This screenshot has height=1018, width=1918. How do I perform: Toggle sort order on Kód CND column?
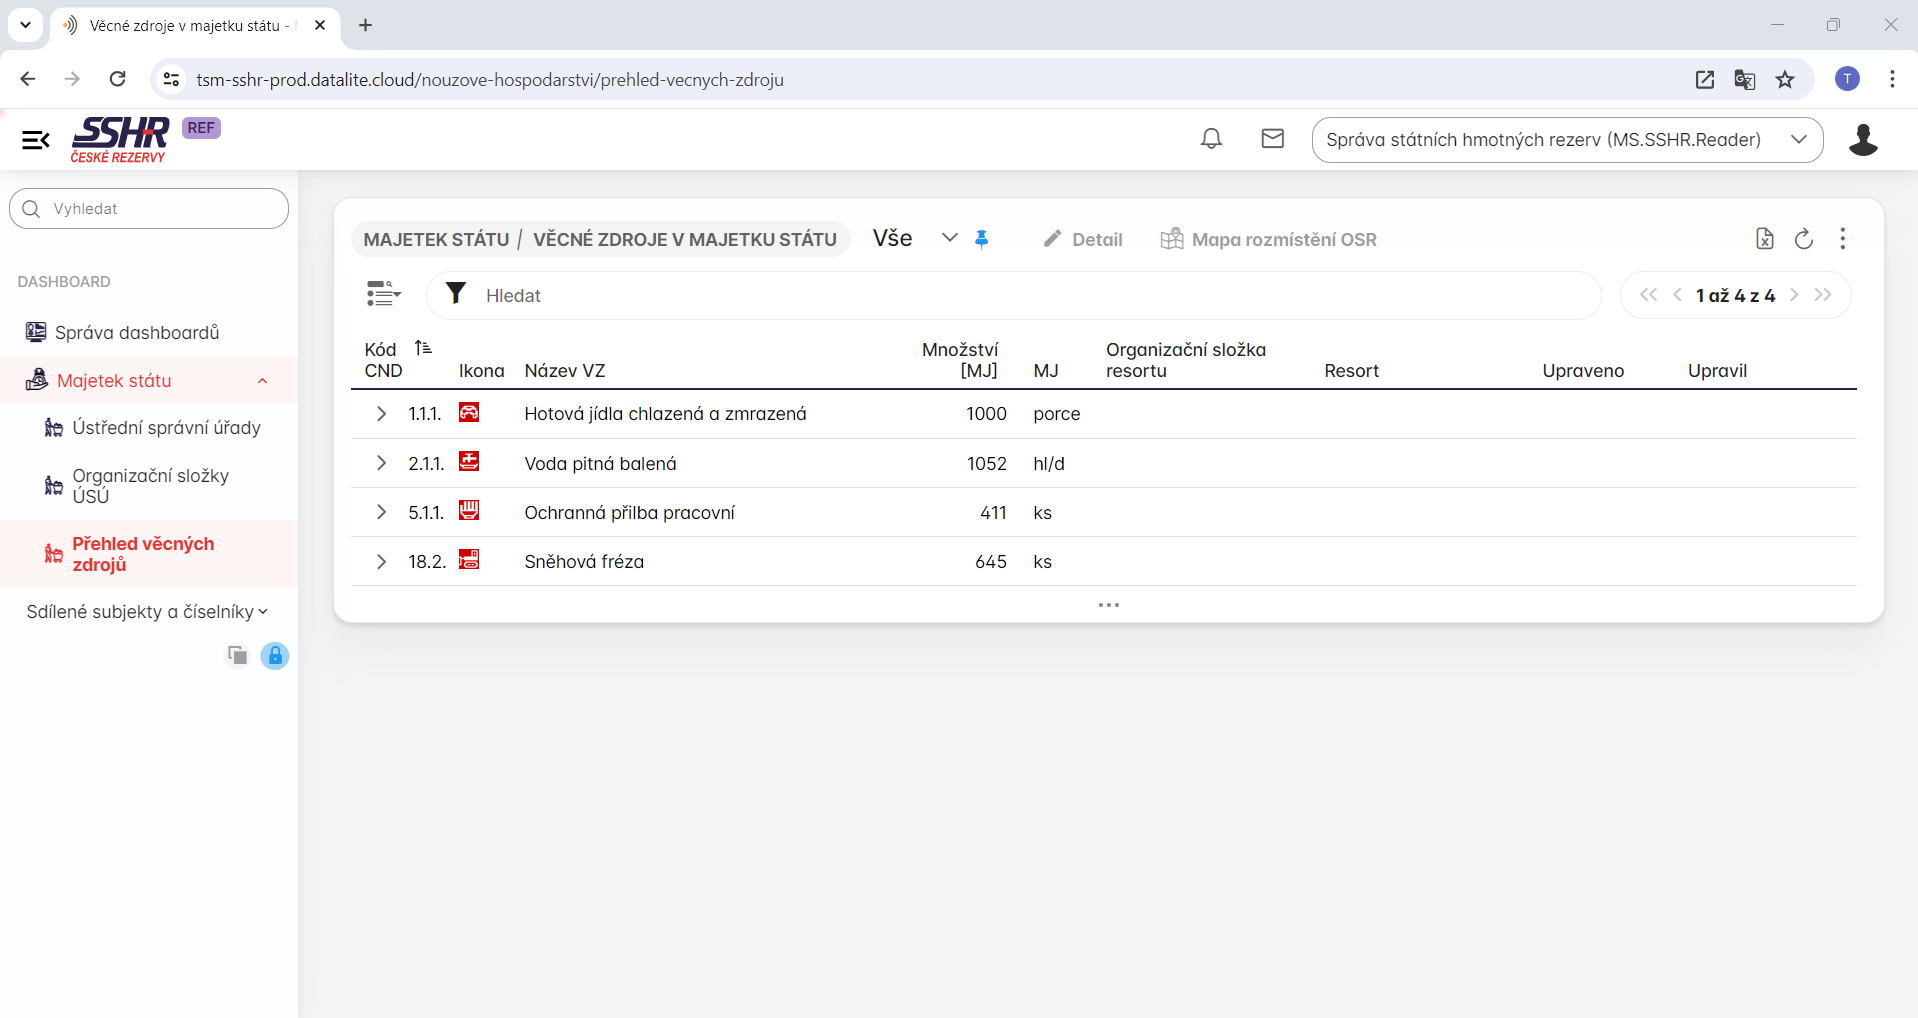coord(423,348)
